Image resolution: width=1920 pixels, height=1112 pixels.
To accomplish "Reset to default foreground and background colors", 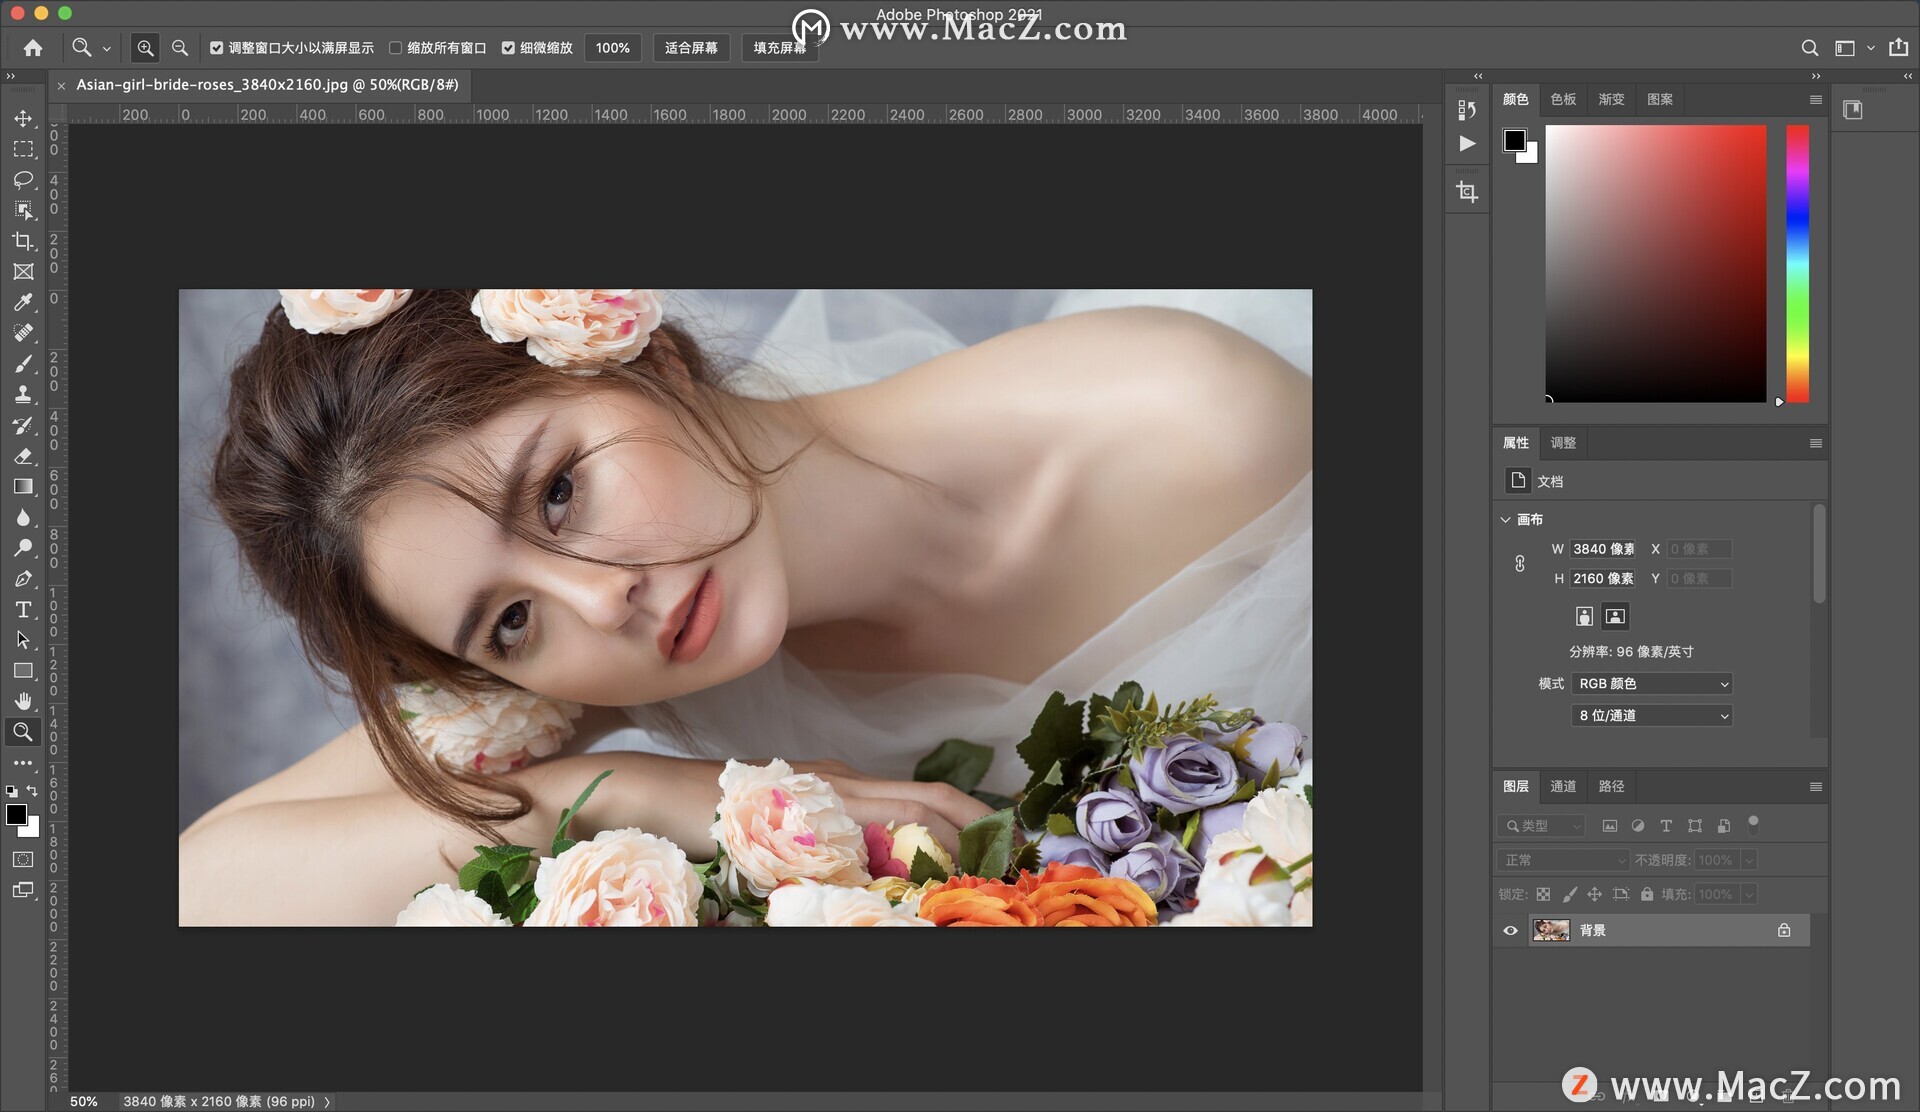I will [x=11, y=791].
